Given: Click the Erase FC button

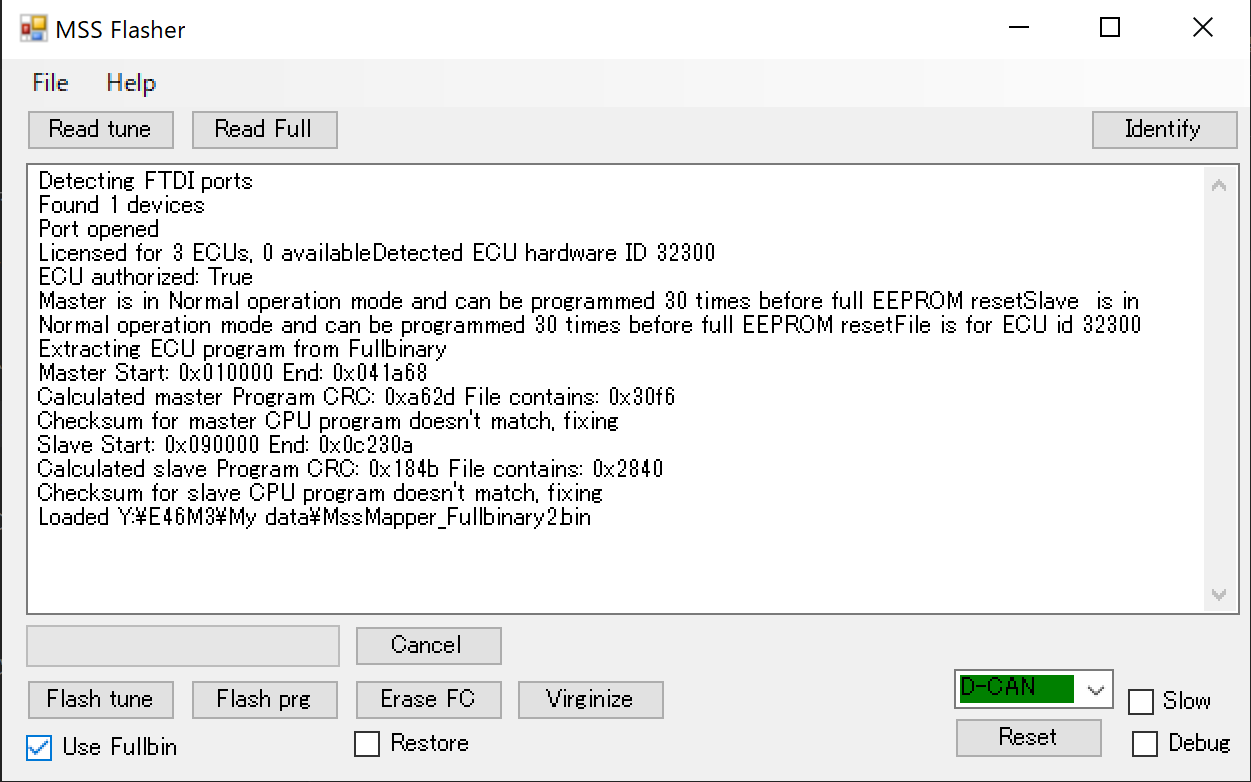Looking at the screenshot, I should tap(428, 699).
